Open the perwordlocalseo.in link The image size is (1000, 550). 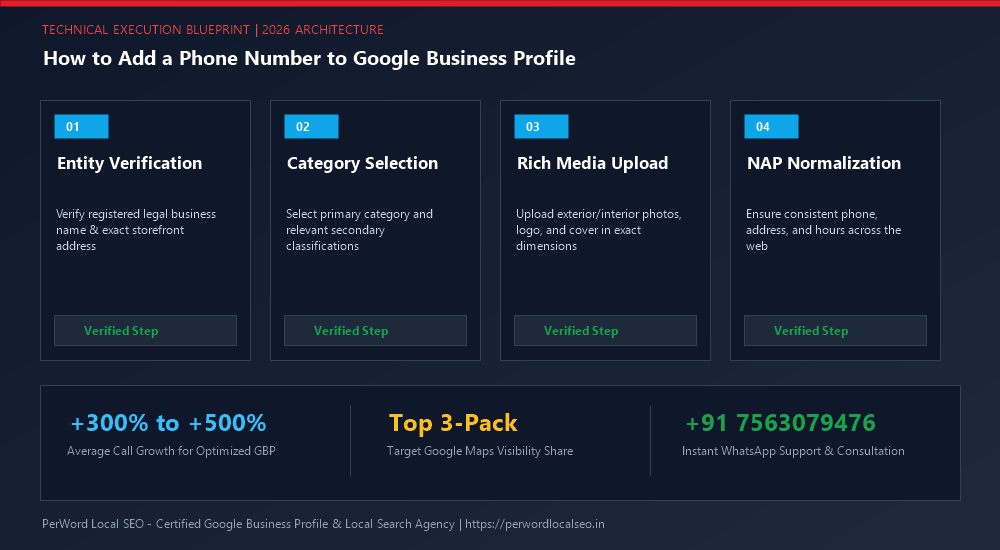click(x=534, y=524)
